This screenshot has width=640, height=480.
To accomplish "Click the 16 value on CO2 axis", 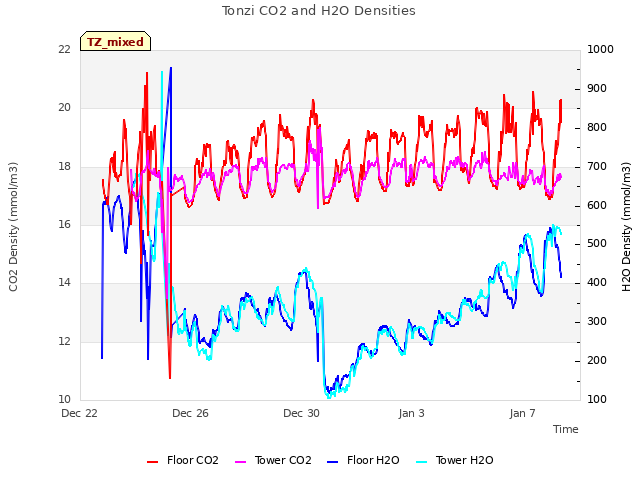I will coord(64,224).
